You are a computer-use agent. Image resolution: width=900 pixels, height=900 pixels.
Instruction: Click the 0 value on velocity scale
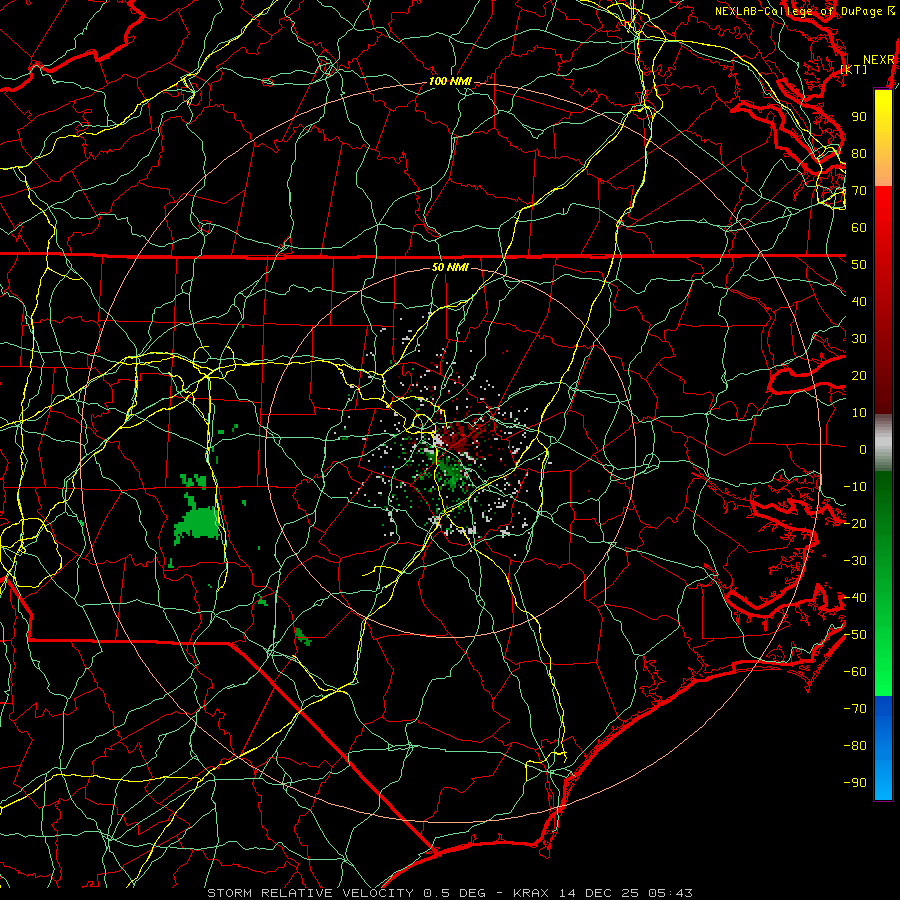863,450
